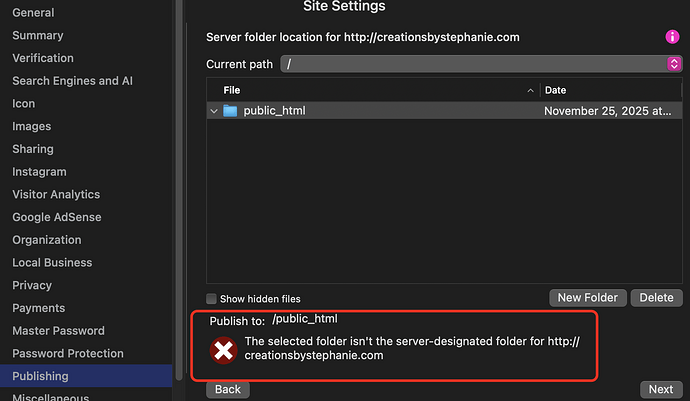The image size is (690, 401).
Task: Select Search Engines and AI section
Action: coord(72,81)
